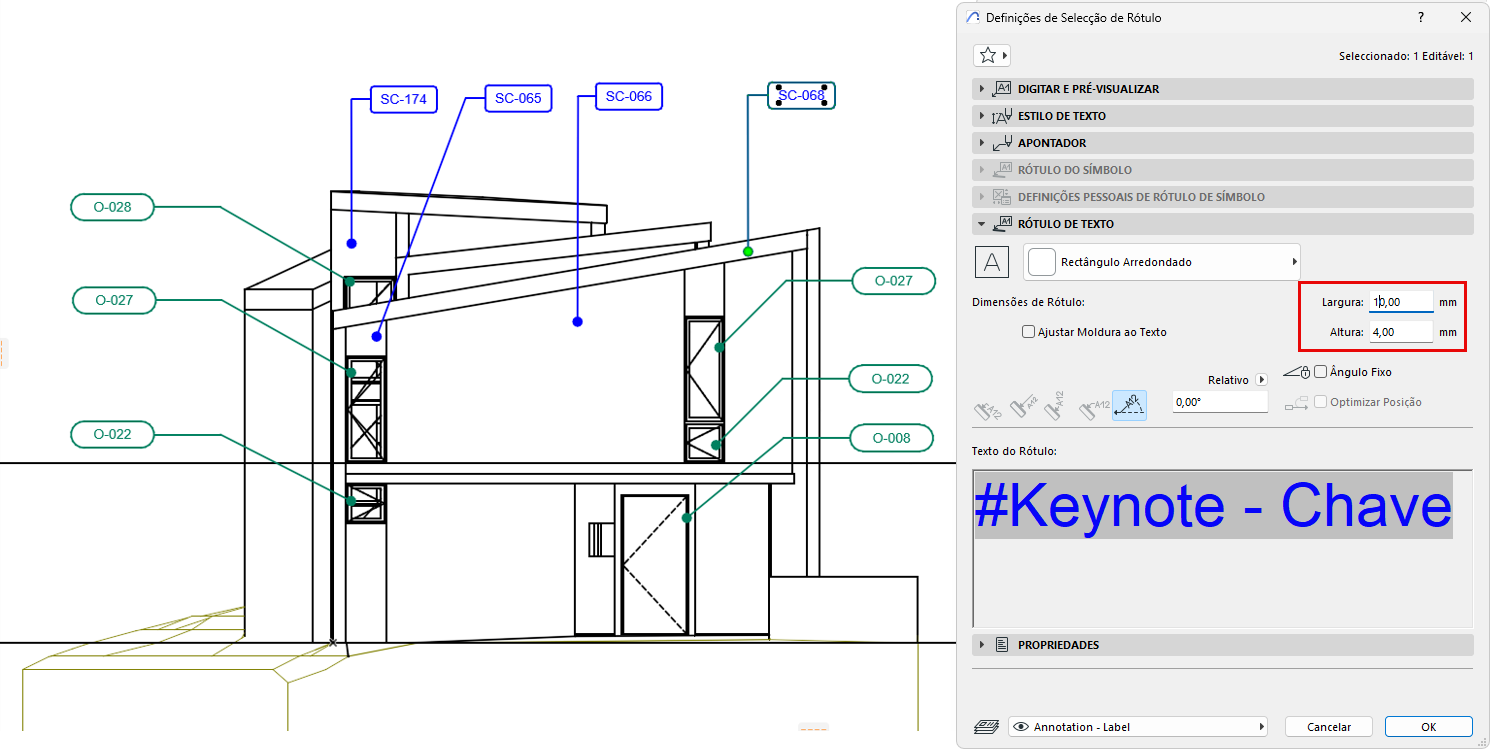
Task: Click the selected SC-068 label
Action: tap(801, 95)
